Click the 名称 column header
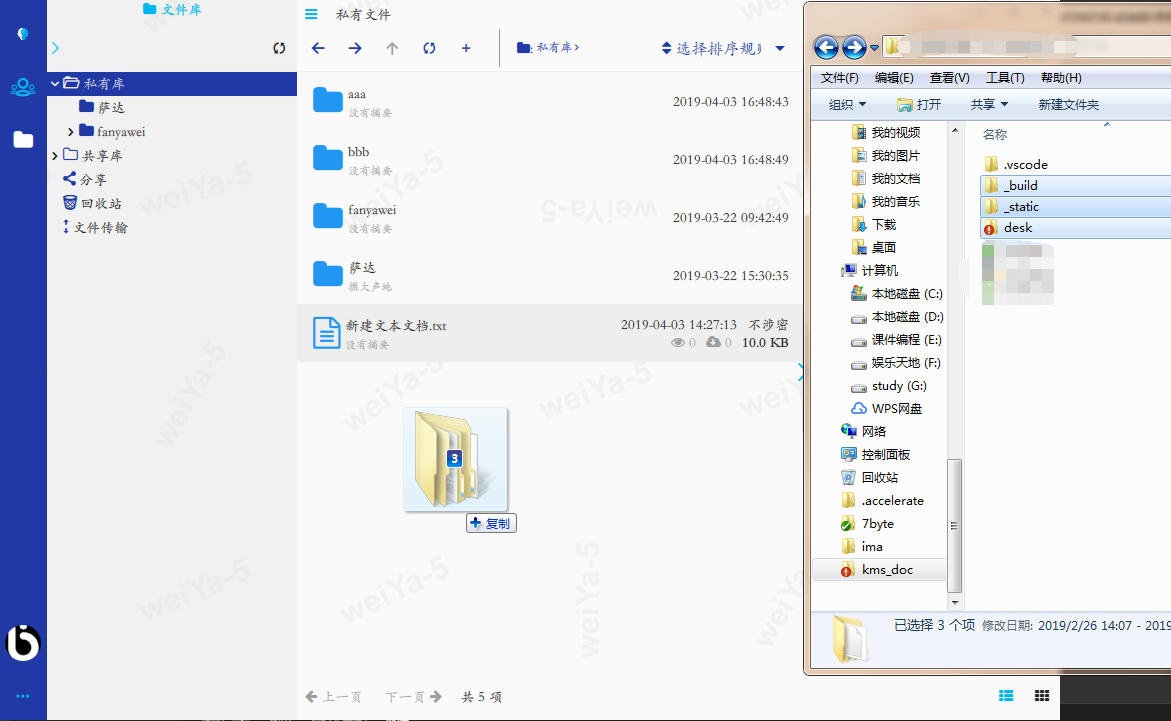 point(995,134)
